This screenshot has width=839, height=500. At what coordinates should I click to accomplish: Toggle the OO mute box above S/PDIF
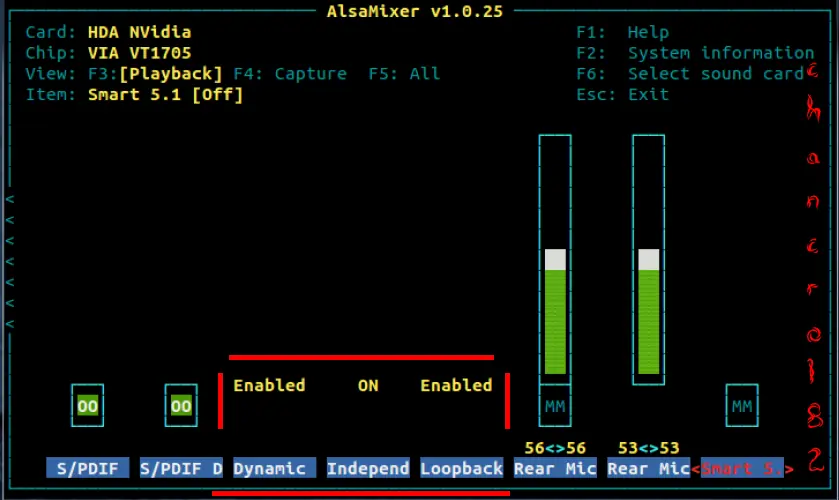coord(87,406)
